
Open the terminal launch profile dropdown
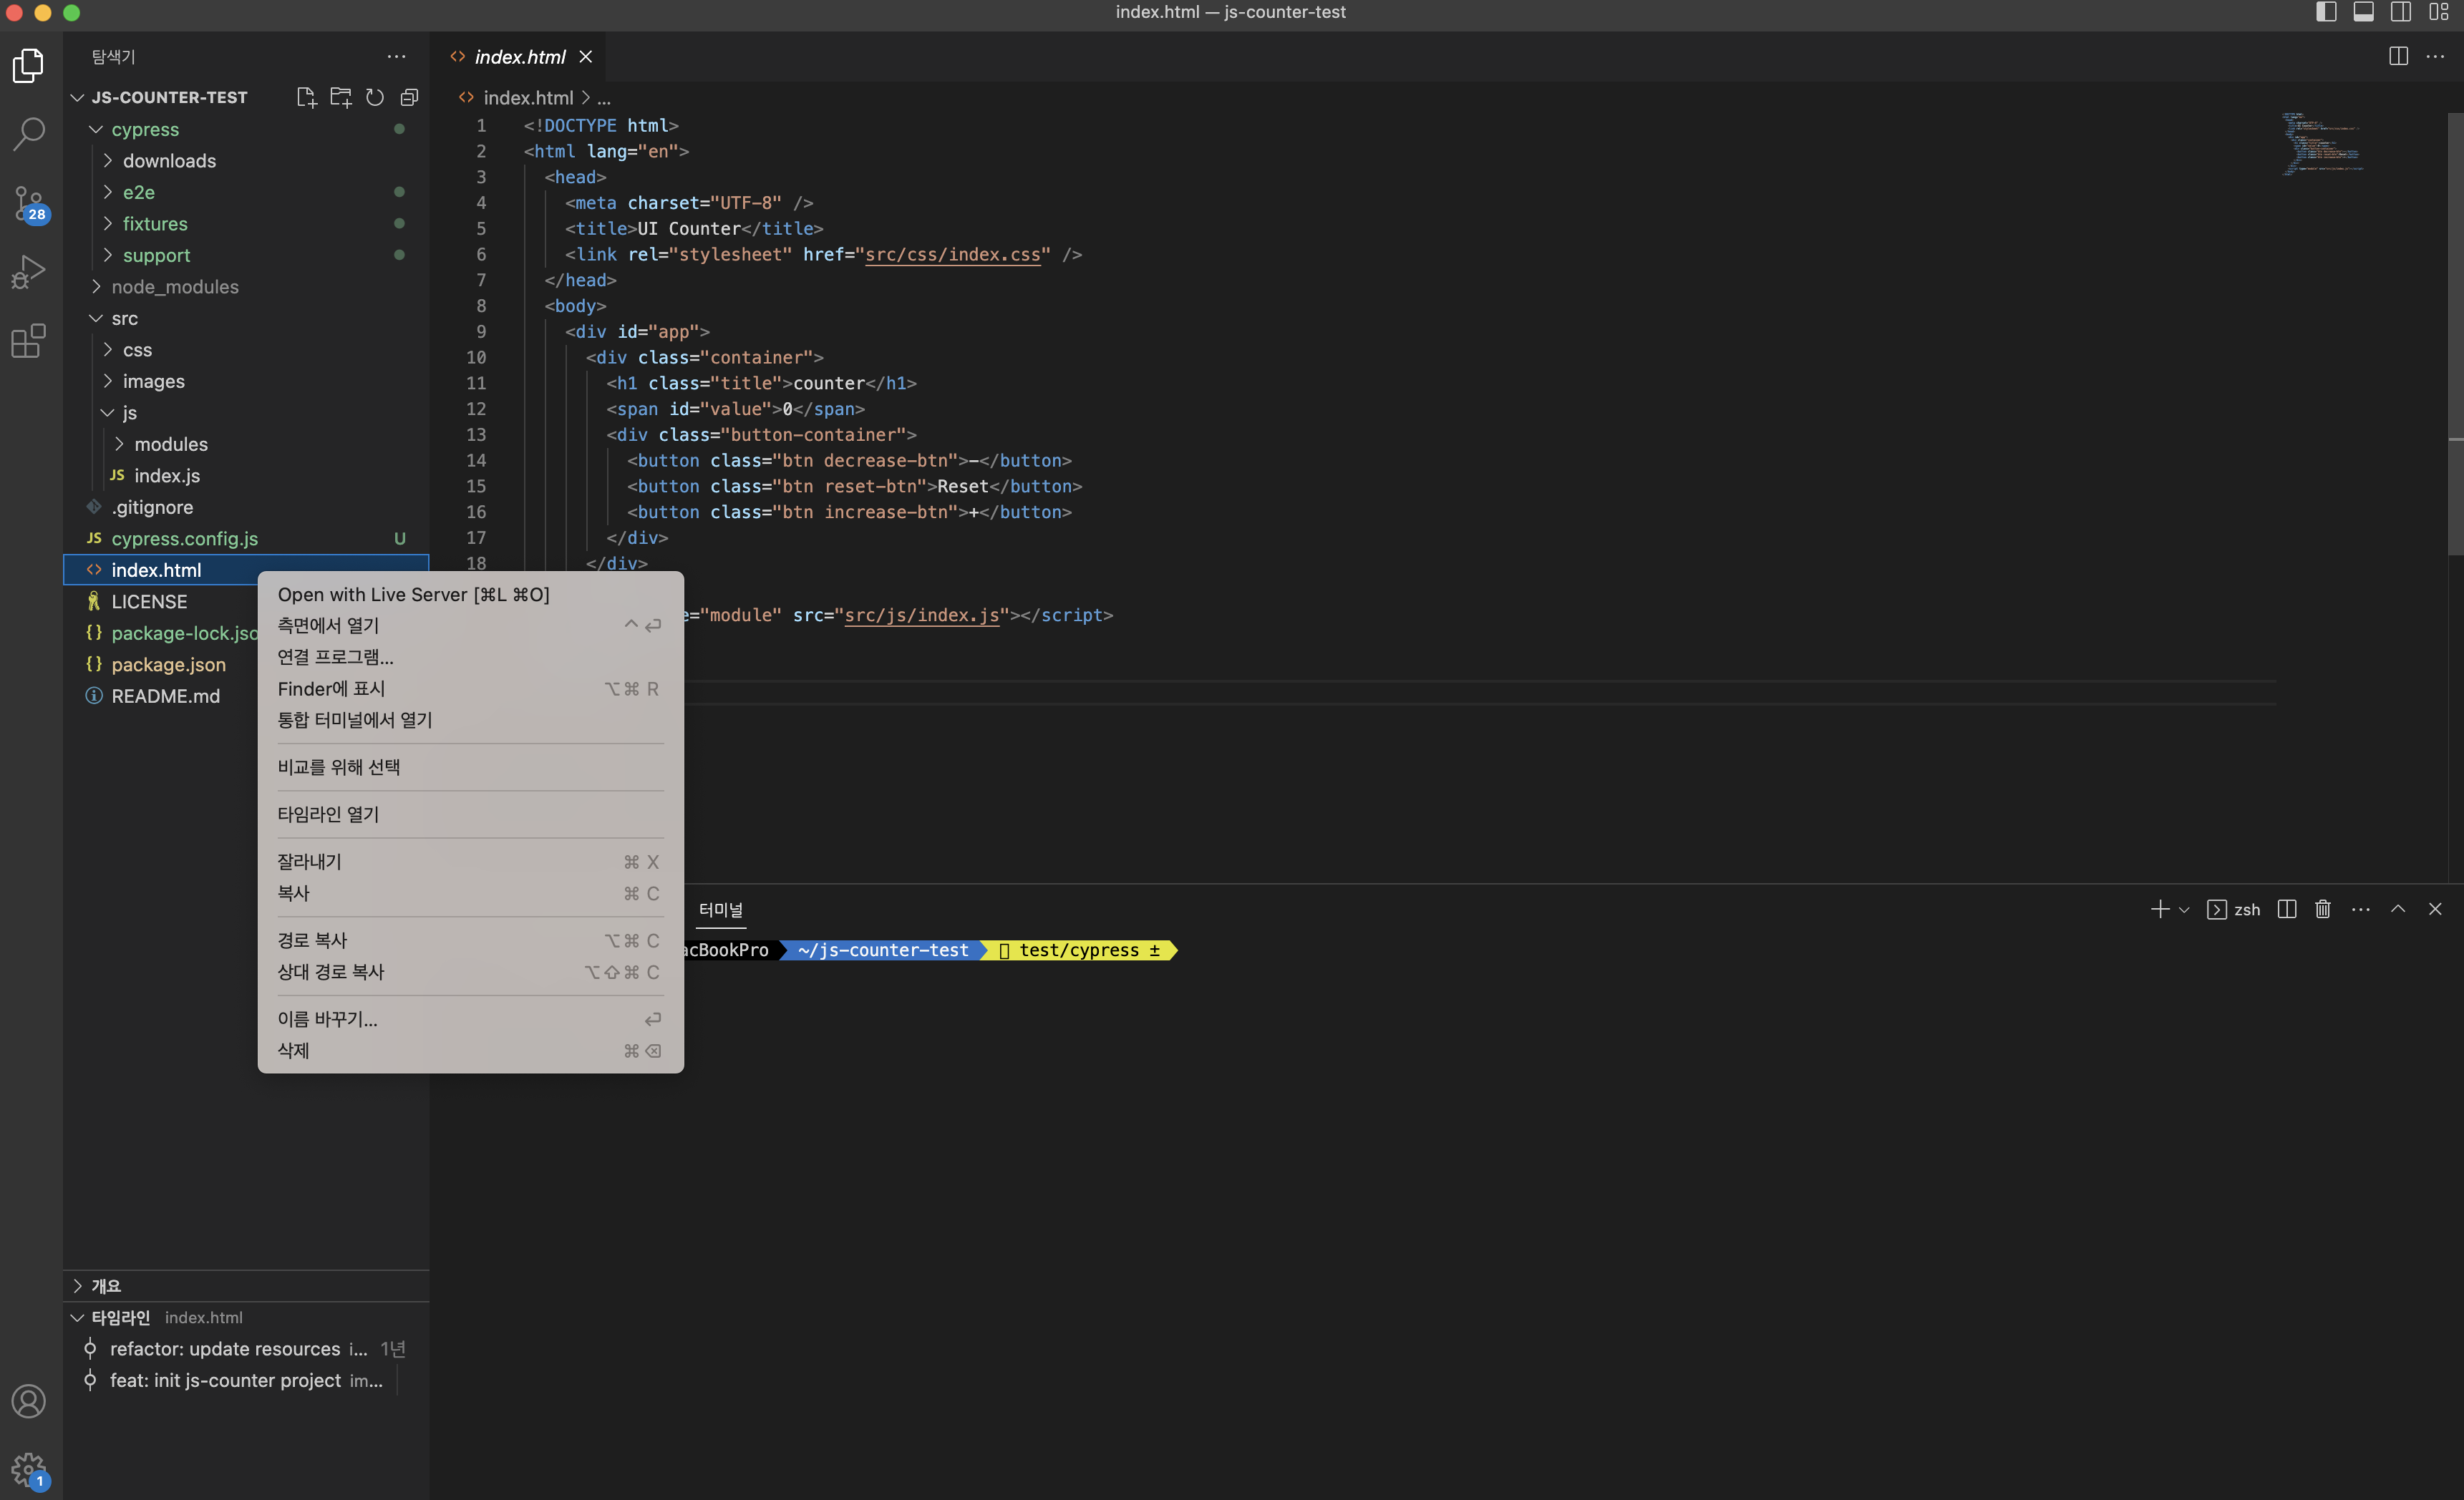tap(2184, 910)
